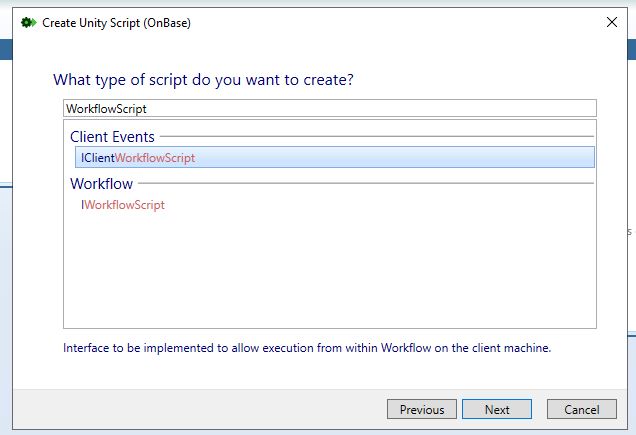The height and width of the screenshot is (435, 636).
Task: Select the IClientWorkflowScript entry
Action: click(x=335, y=157)
